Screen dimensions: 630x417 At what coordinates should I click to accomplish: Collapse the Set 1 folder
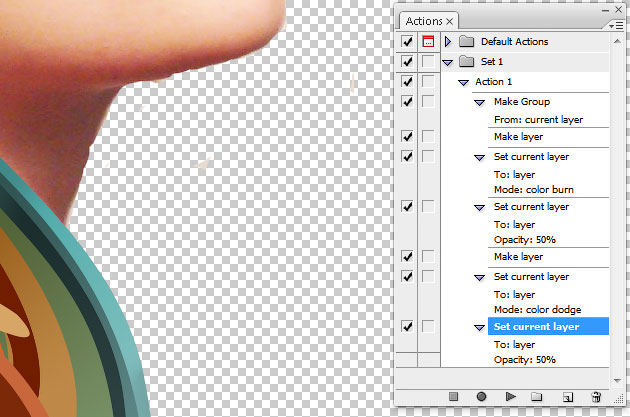[448, 62]
